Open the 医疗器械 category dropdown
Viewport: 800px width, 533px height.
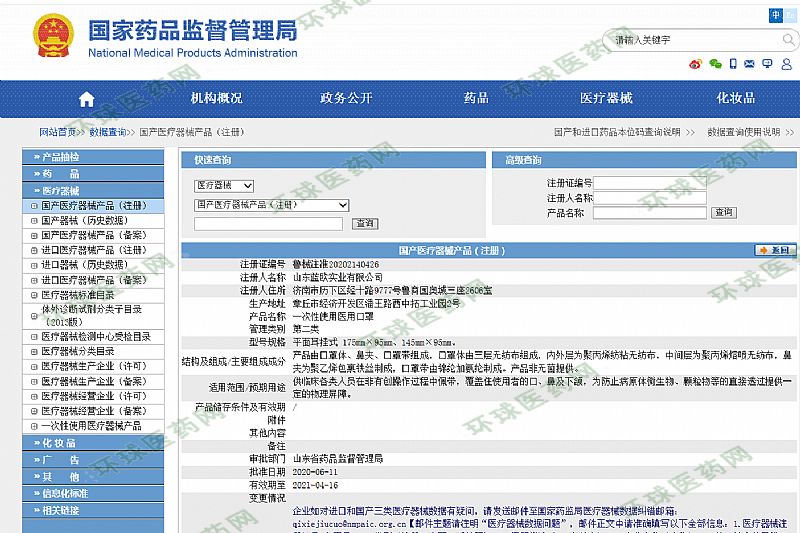click(x=224, y=186)
